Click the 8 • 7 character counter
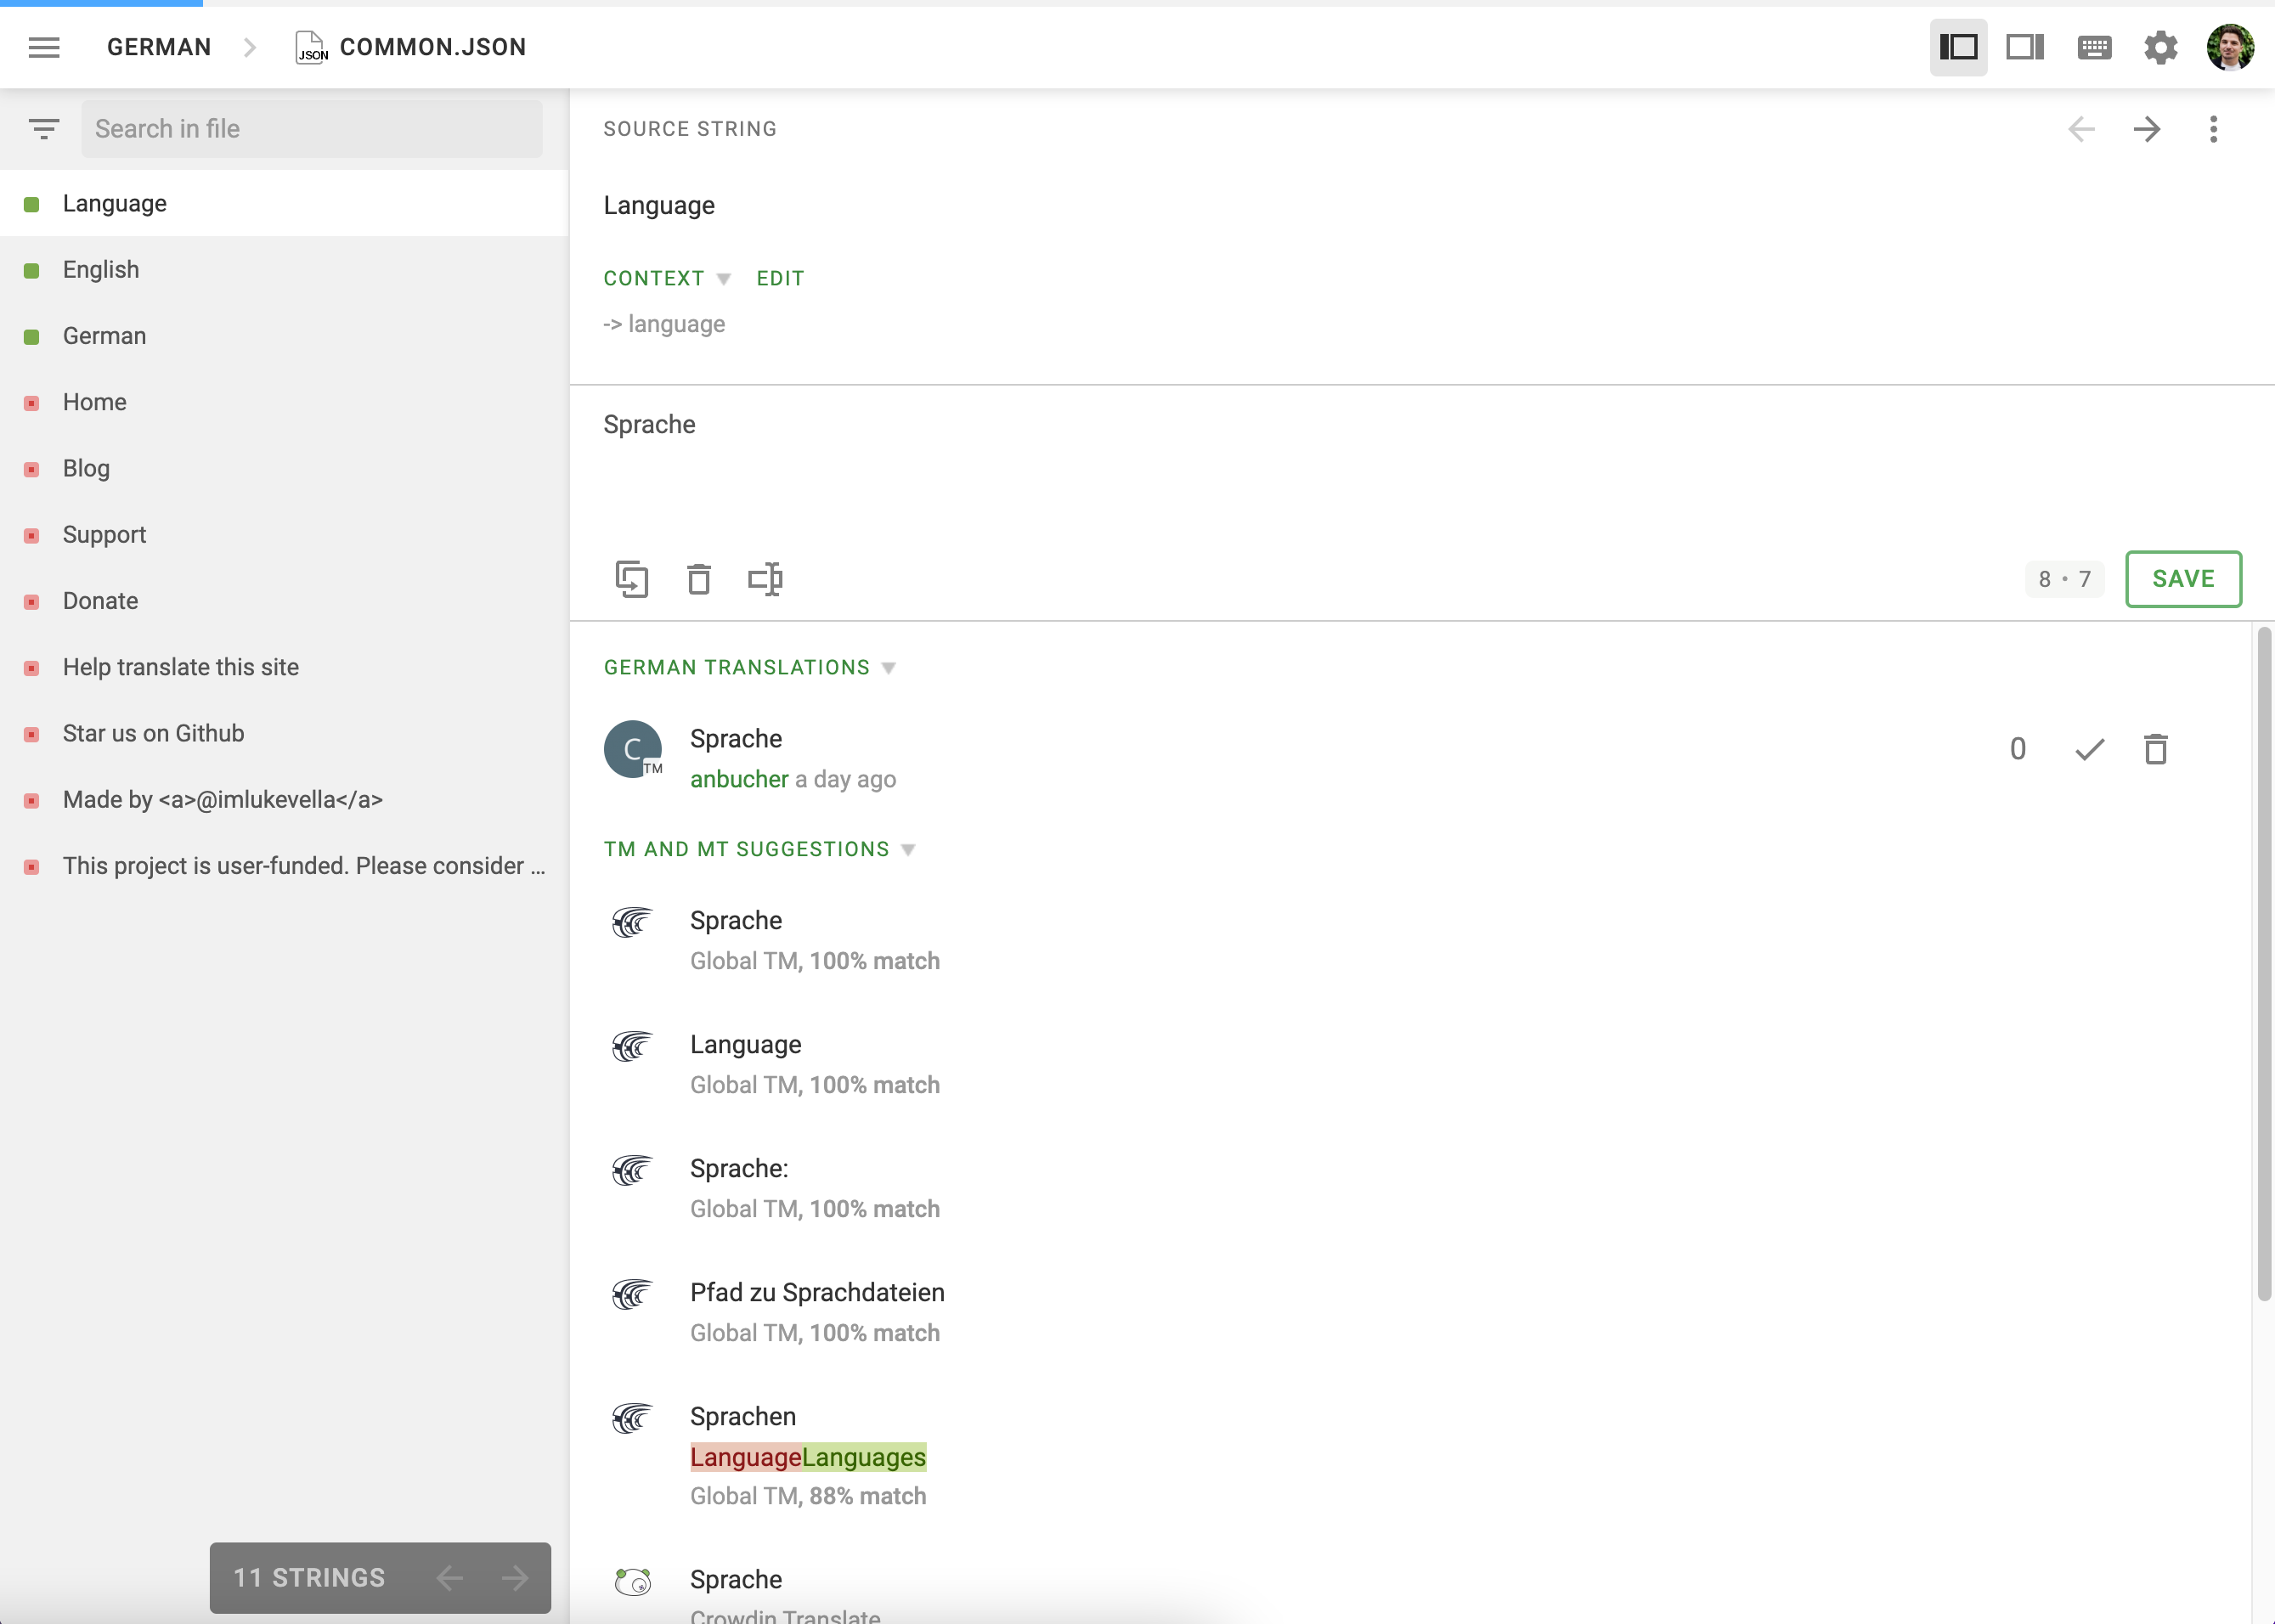Screen dimensions: 2275x1624 tap(2064, 579)
